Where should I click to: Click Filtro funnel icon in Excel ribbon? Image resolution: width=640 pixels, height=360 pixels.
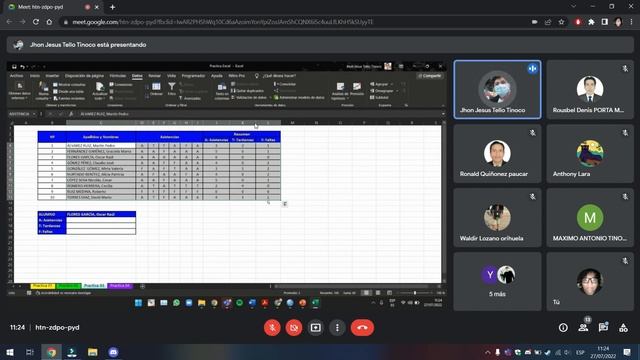tap(172, 89)
